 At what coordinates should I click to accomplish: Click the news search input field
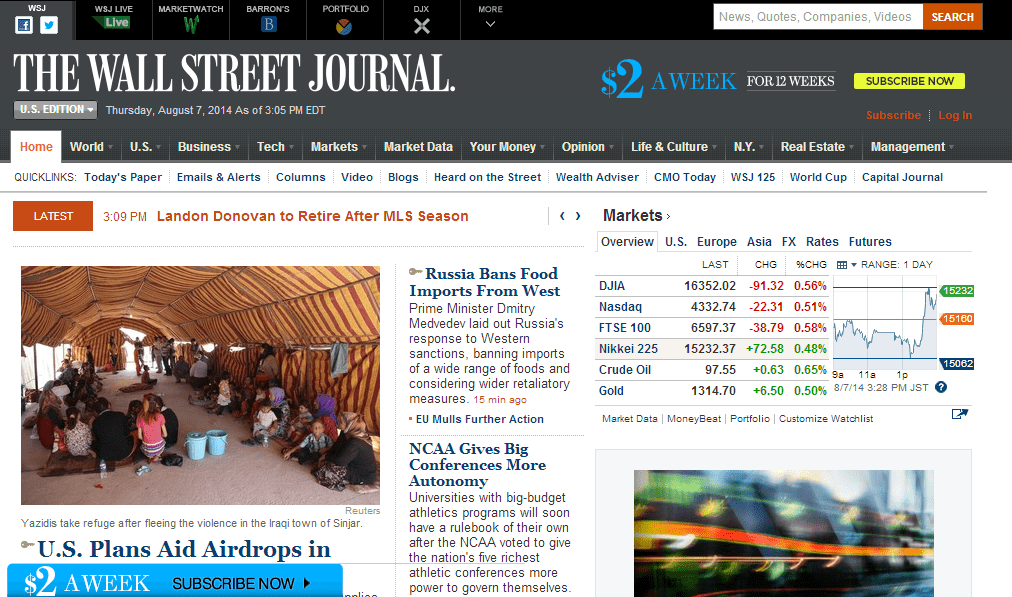[x=818, y=17]
